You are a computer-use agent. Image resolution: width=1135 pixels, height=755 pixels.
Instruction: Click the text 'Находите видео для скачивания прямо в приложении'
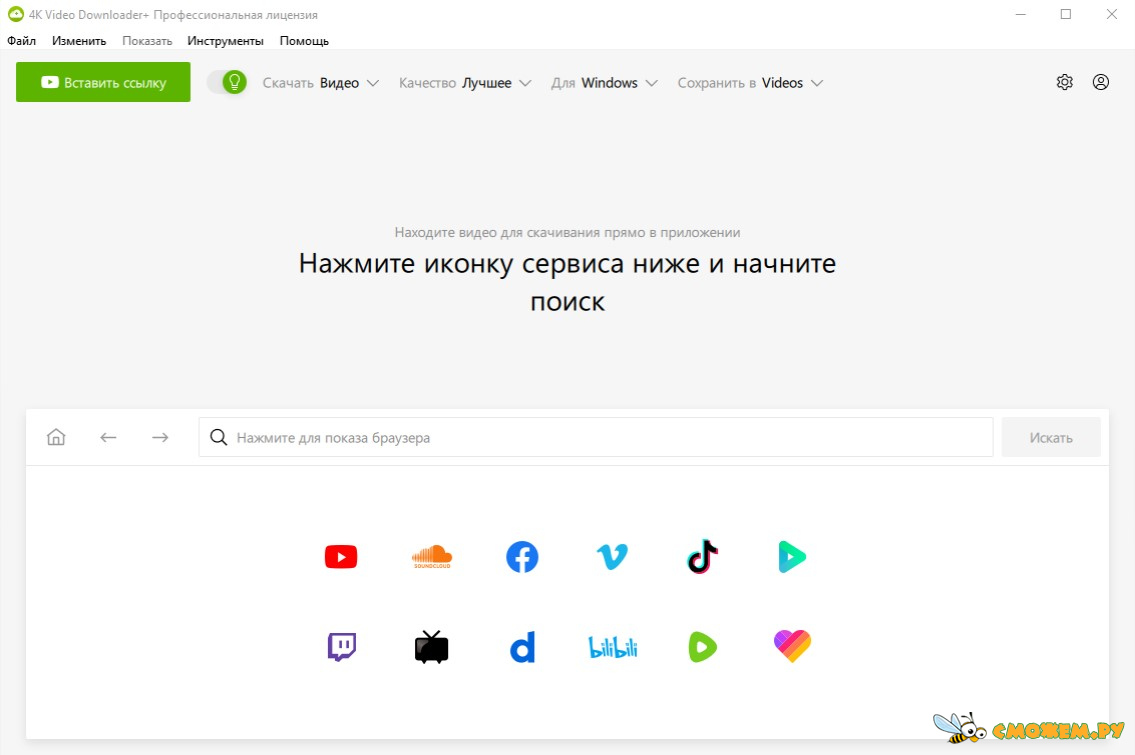568,232
